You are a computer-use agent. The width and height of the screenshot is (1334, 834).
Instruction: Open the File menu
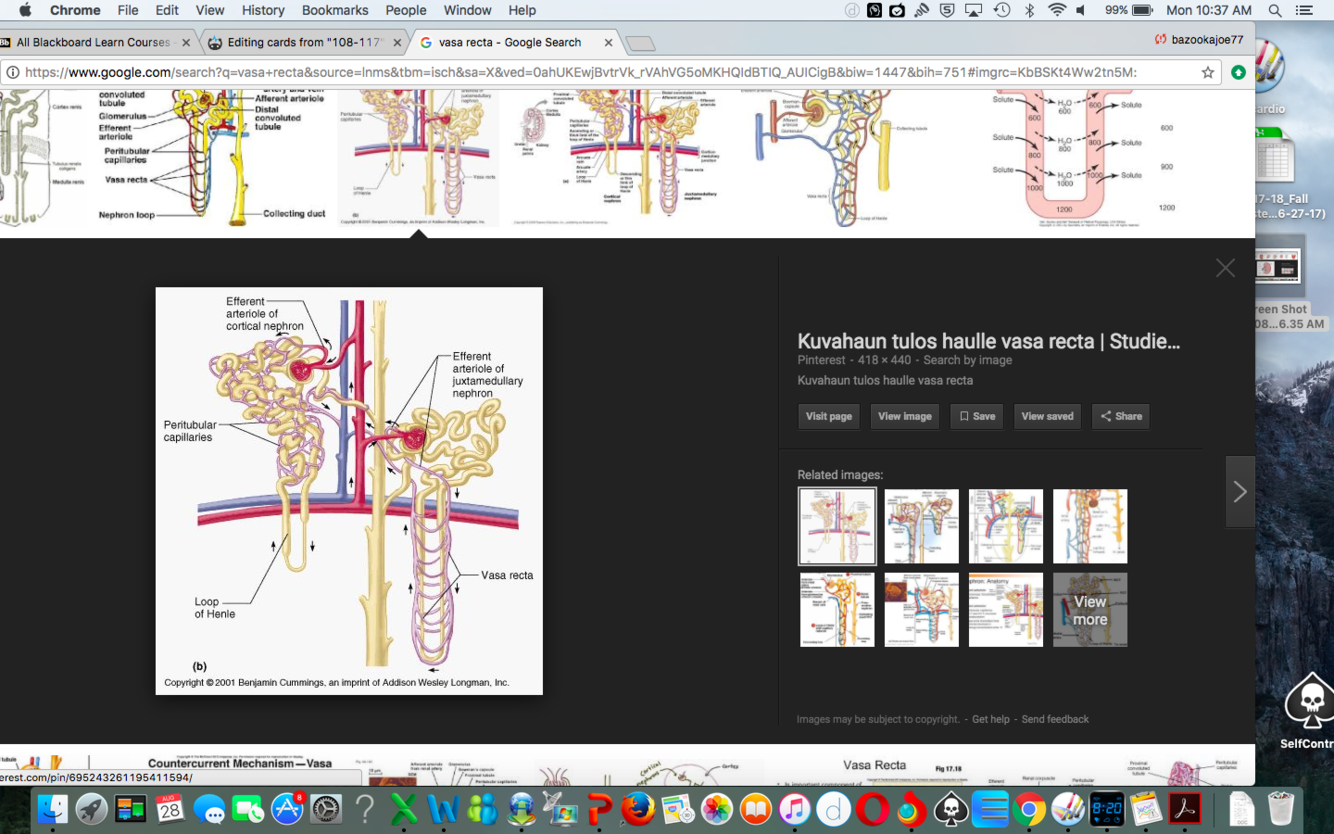pos(128,10)
